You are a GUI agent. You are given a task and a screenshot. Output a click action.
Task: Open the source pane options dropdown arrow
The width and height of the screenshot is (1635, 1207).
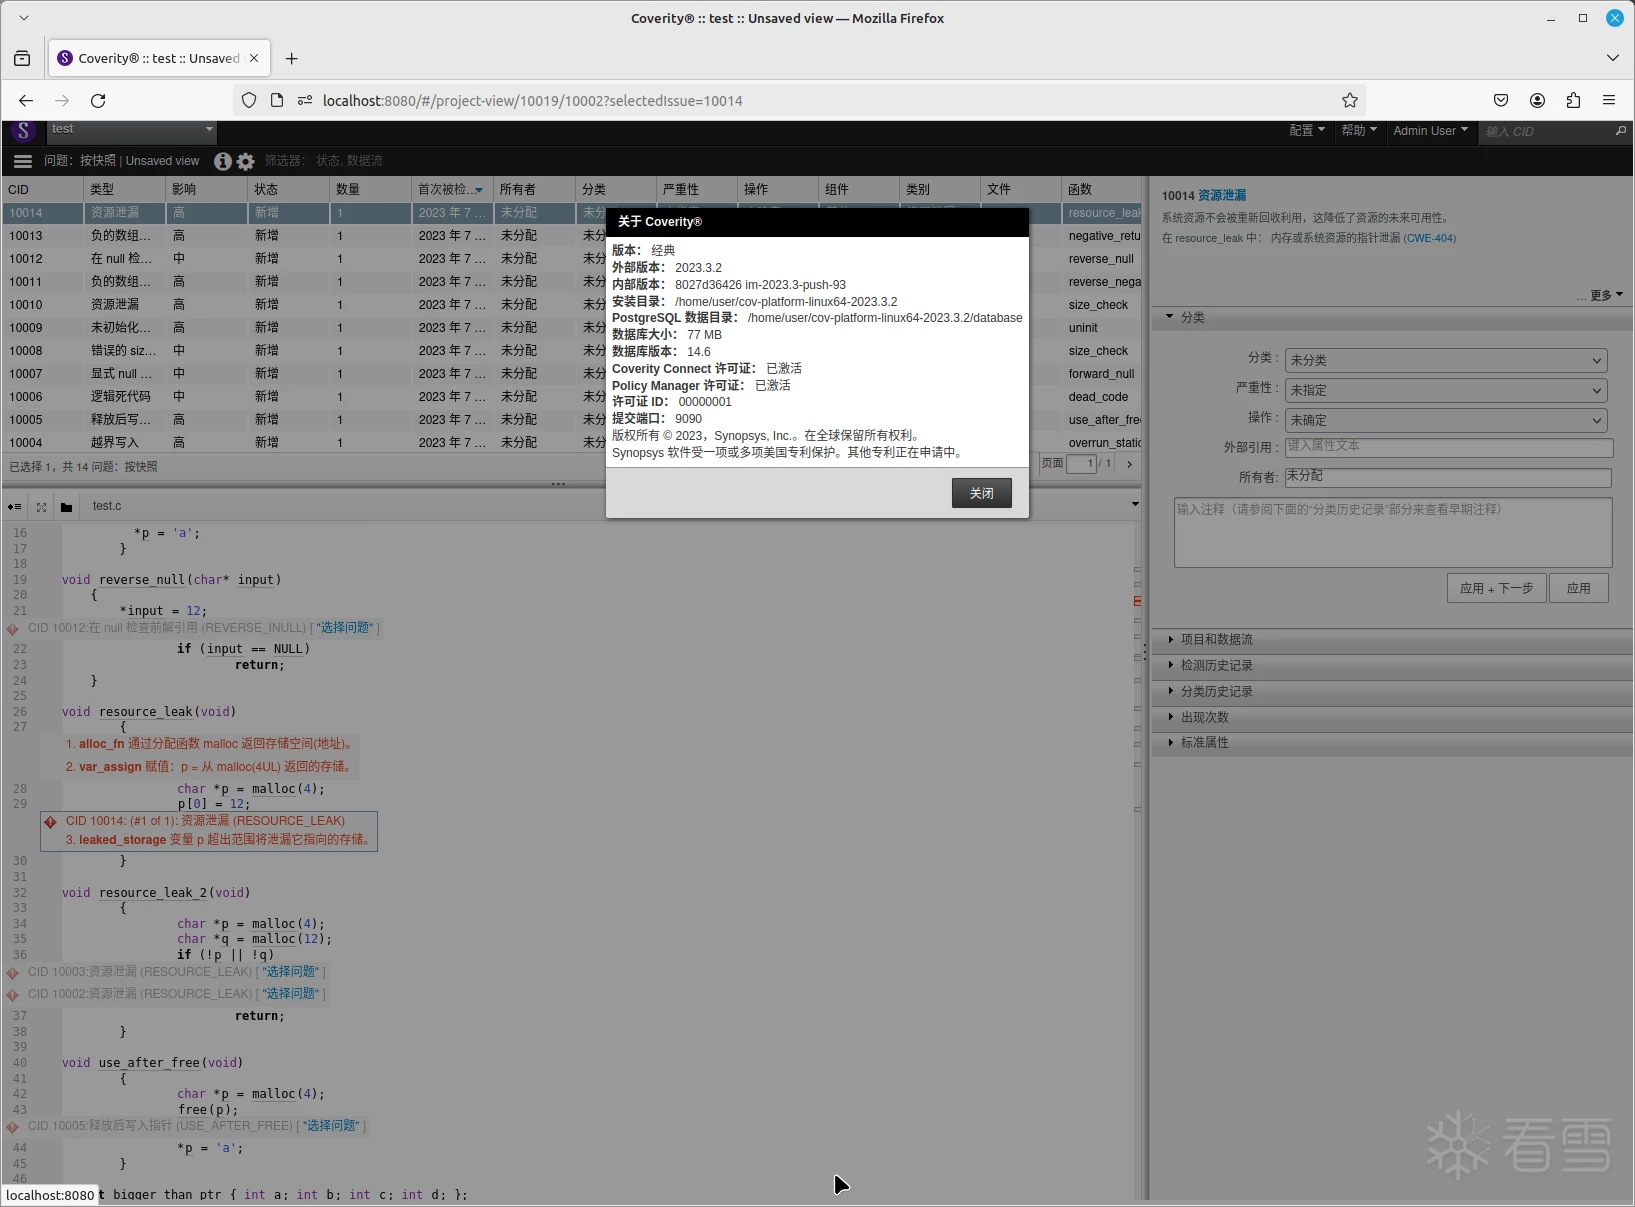click(1135, 504)
